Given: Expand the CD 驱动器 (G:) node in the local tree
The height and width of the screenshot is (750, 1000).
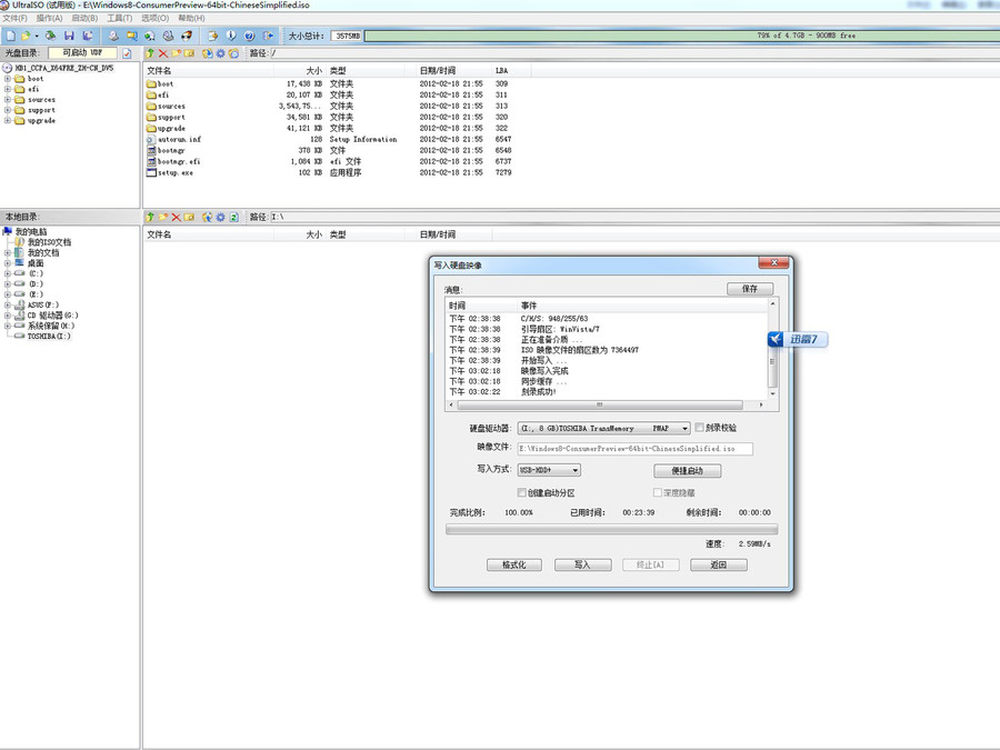Looking at the screenshot, I should pyautogui.click(x=8, y=315).
